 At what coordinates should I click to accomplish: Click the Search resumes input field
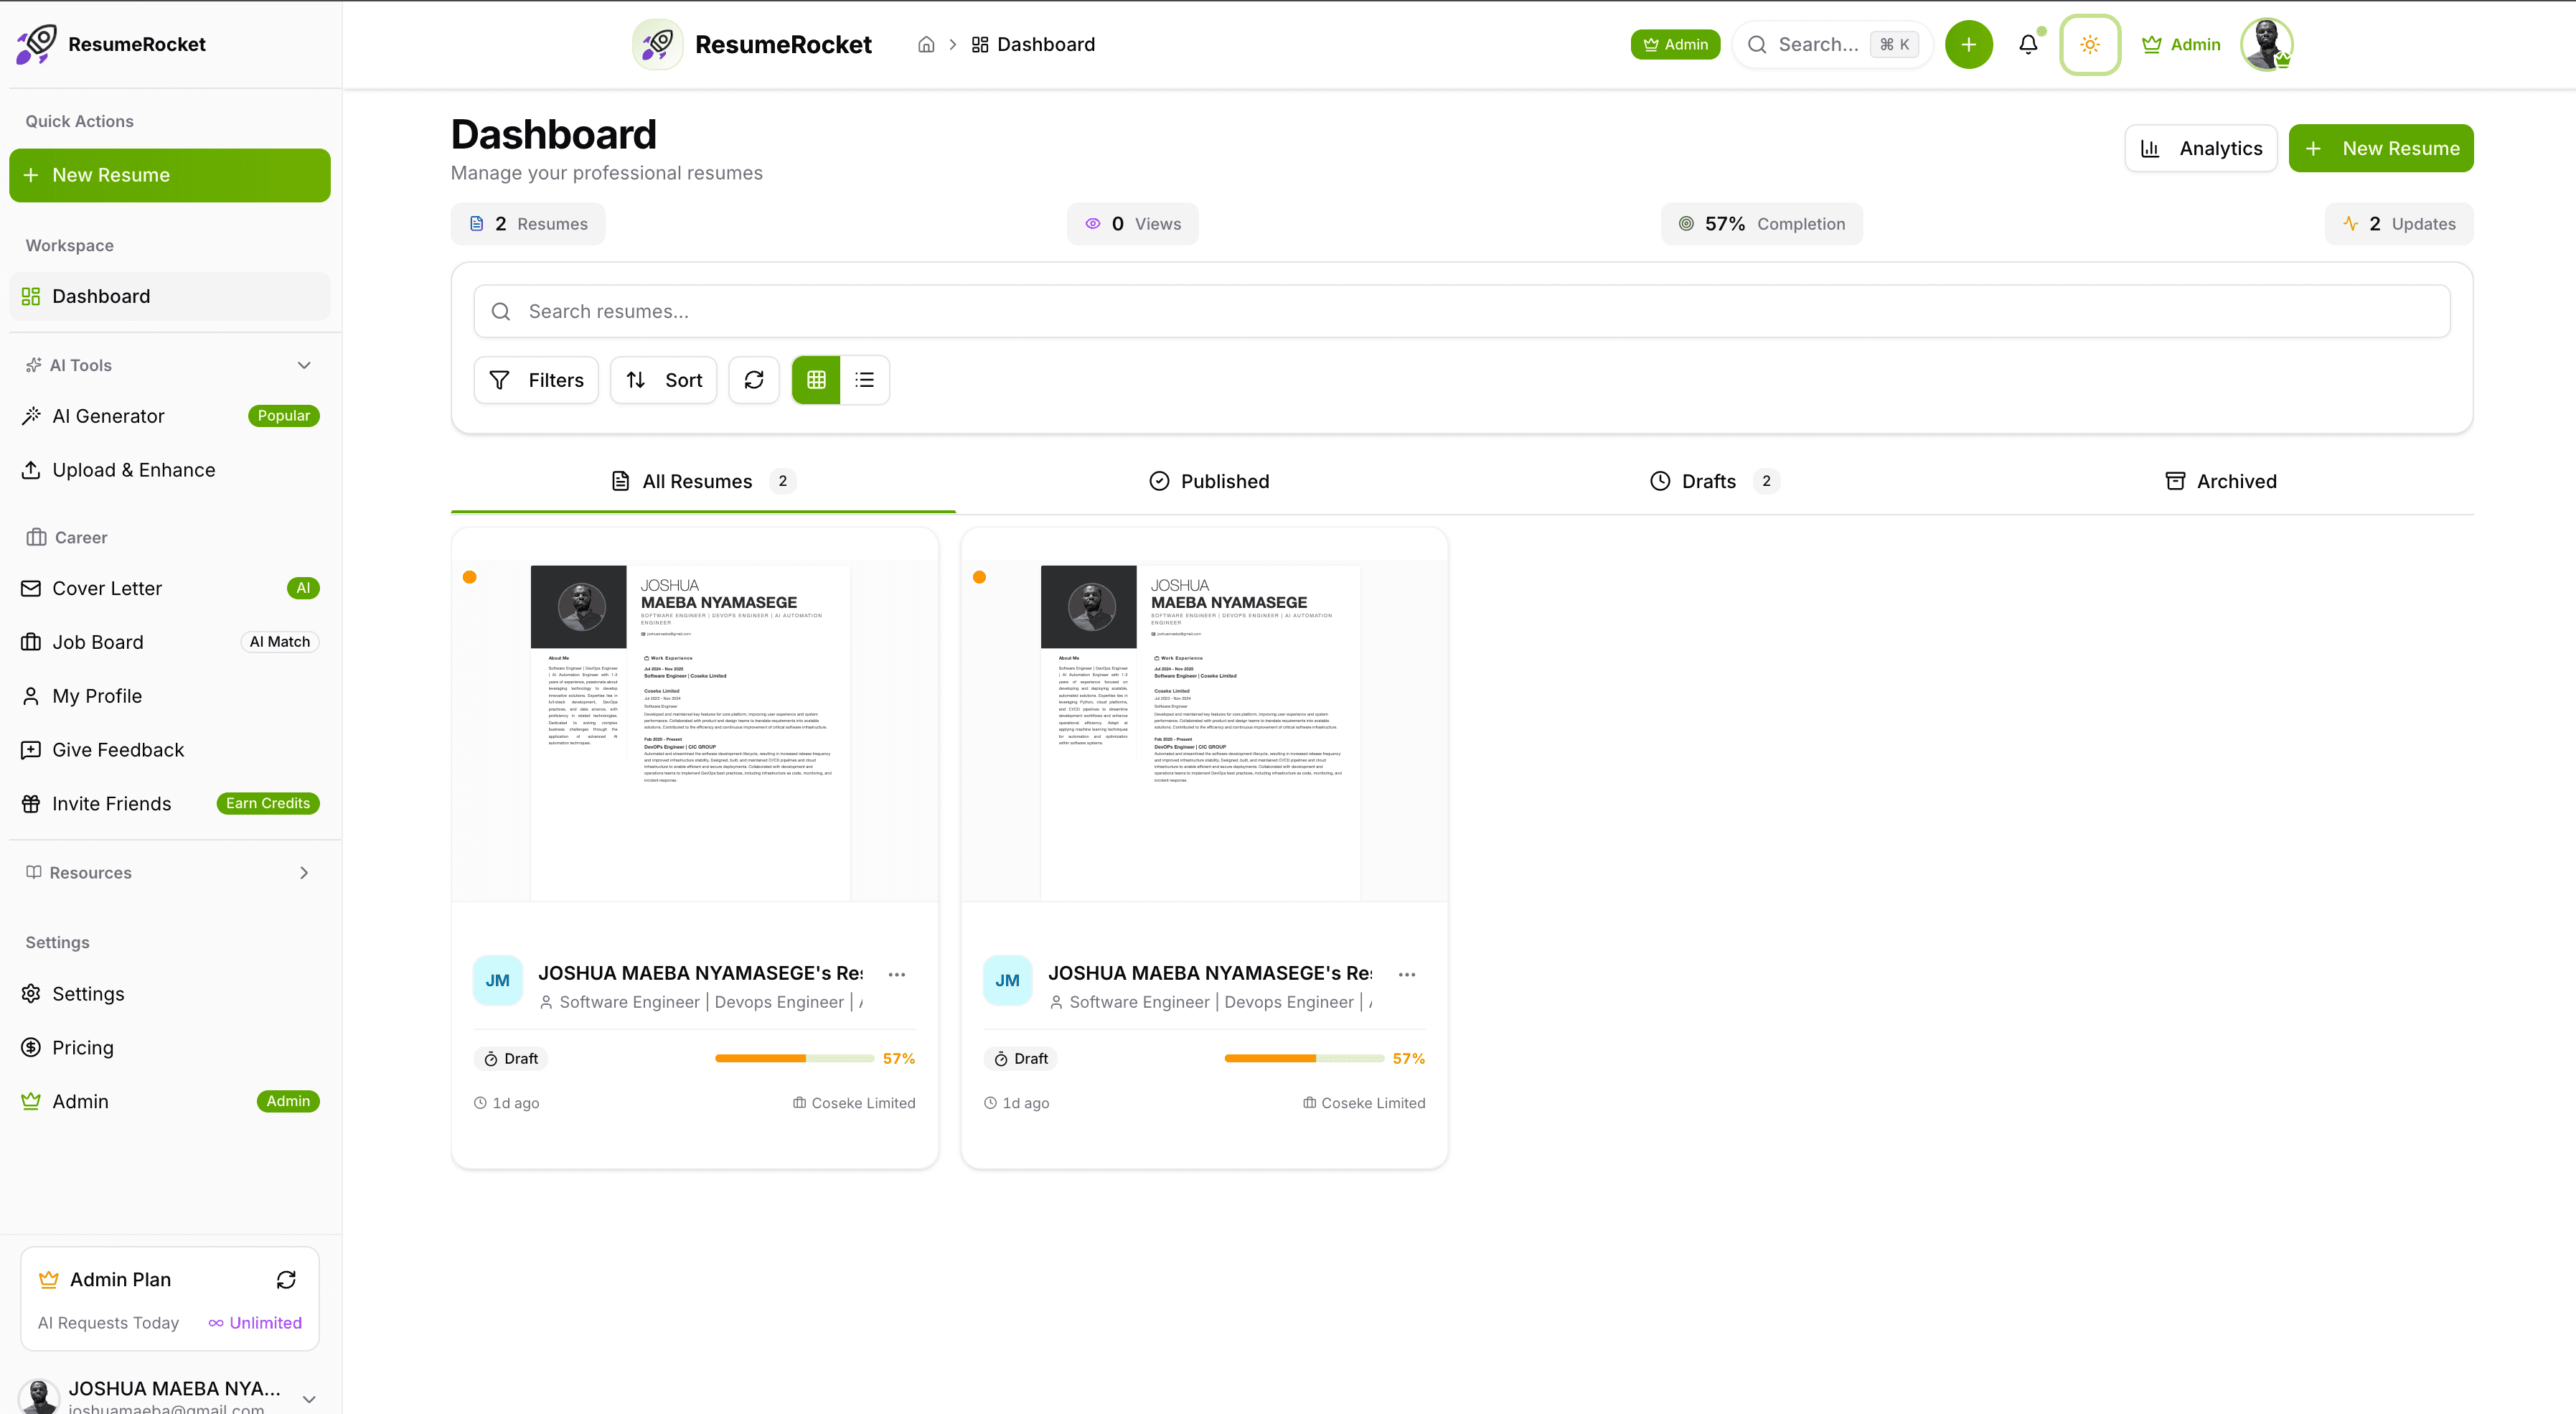click(1462, 311)
